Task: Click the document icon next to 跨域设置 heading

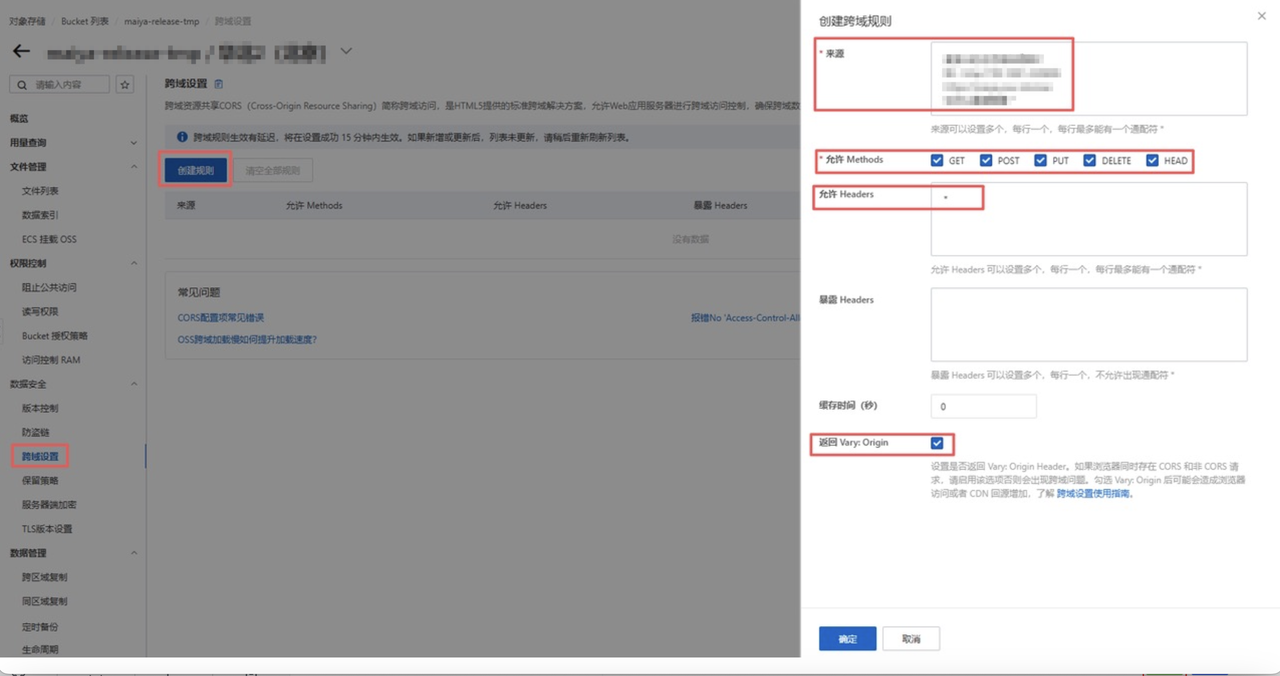Action: tap(219, 84)
